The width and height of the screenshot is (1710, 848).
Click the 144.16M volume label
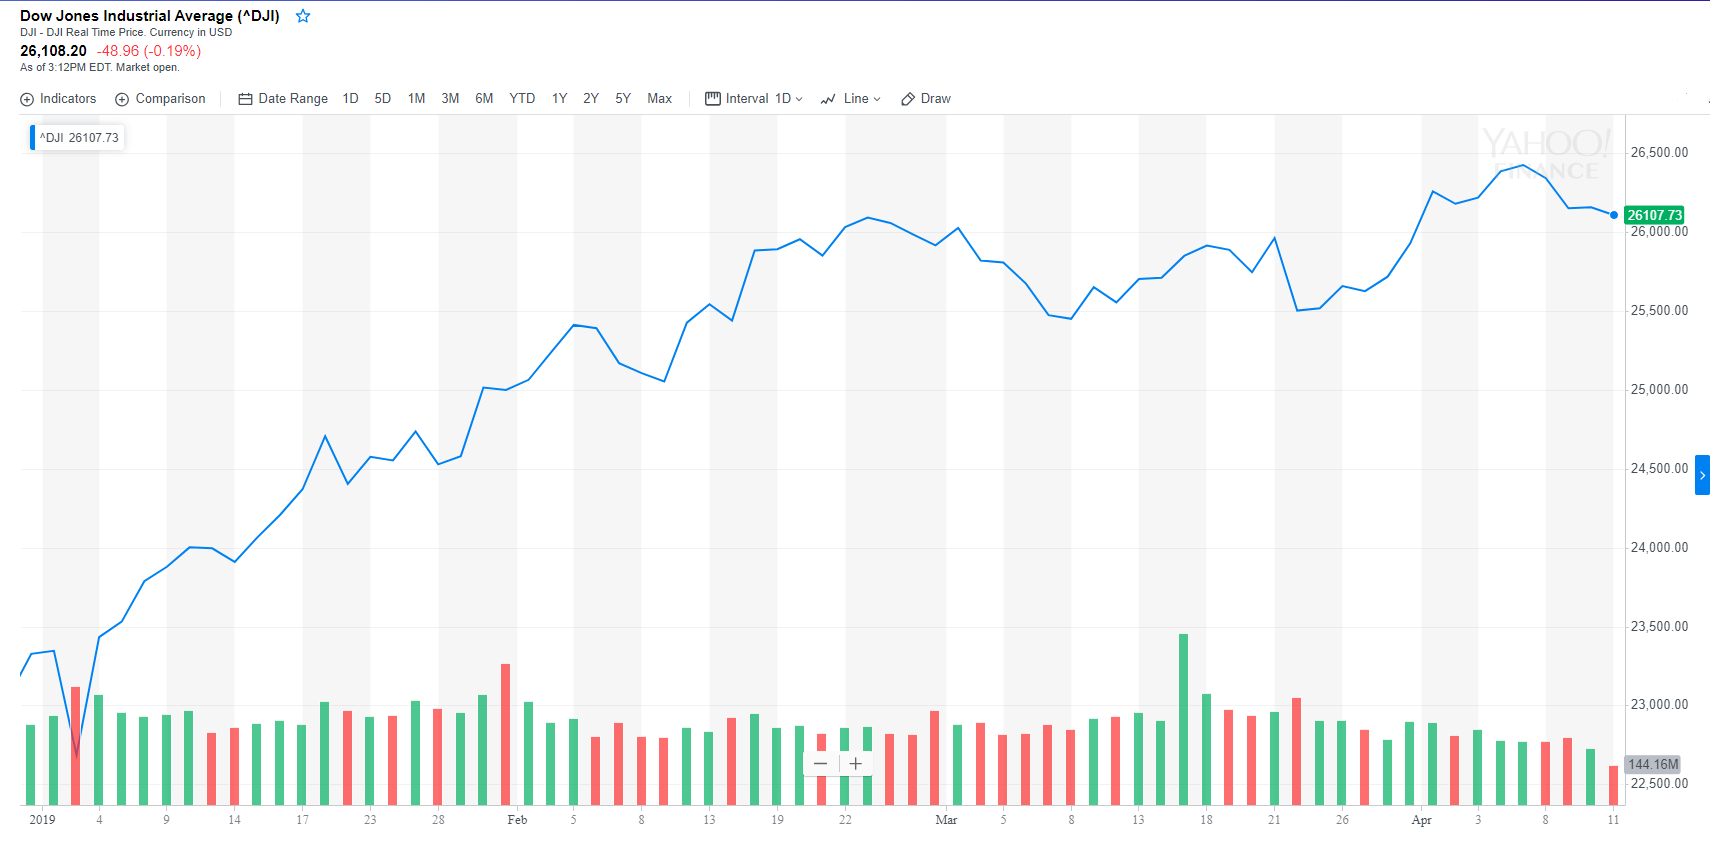click(1651, 764)
